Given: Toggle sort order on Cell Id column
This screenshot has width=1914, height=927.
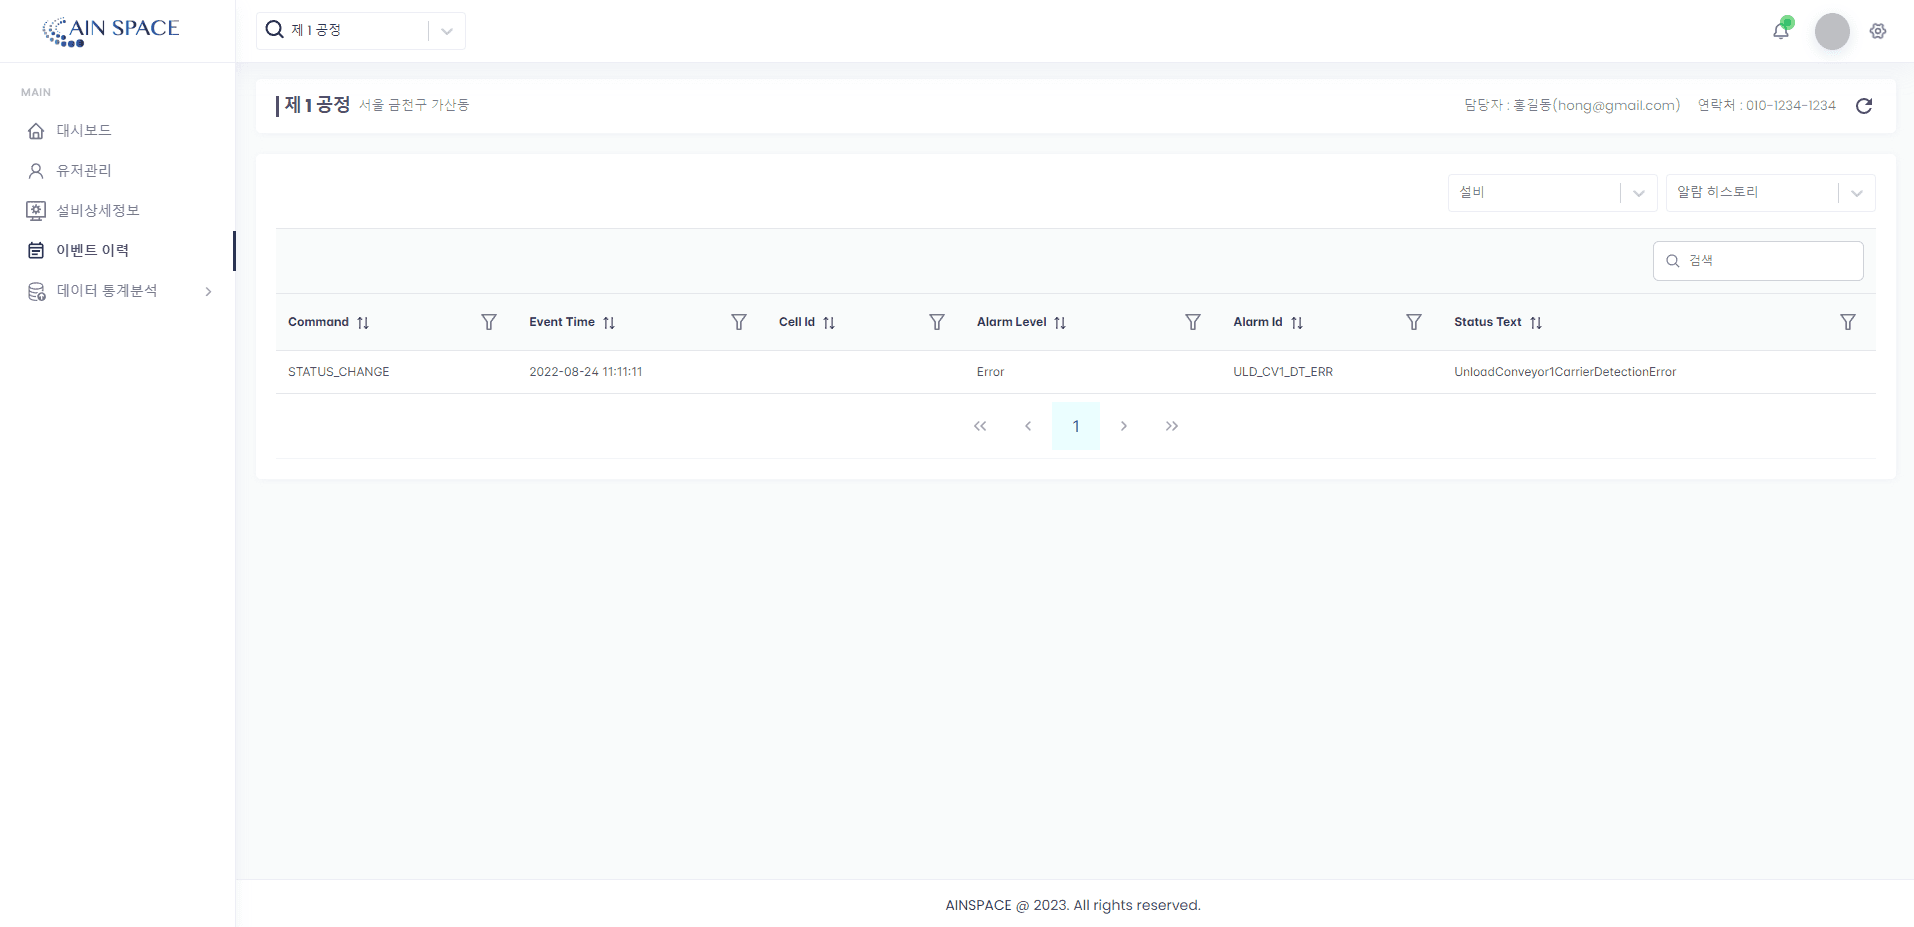Looking at the screenshot, I should coord(829,323).
